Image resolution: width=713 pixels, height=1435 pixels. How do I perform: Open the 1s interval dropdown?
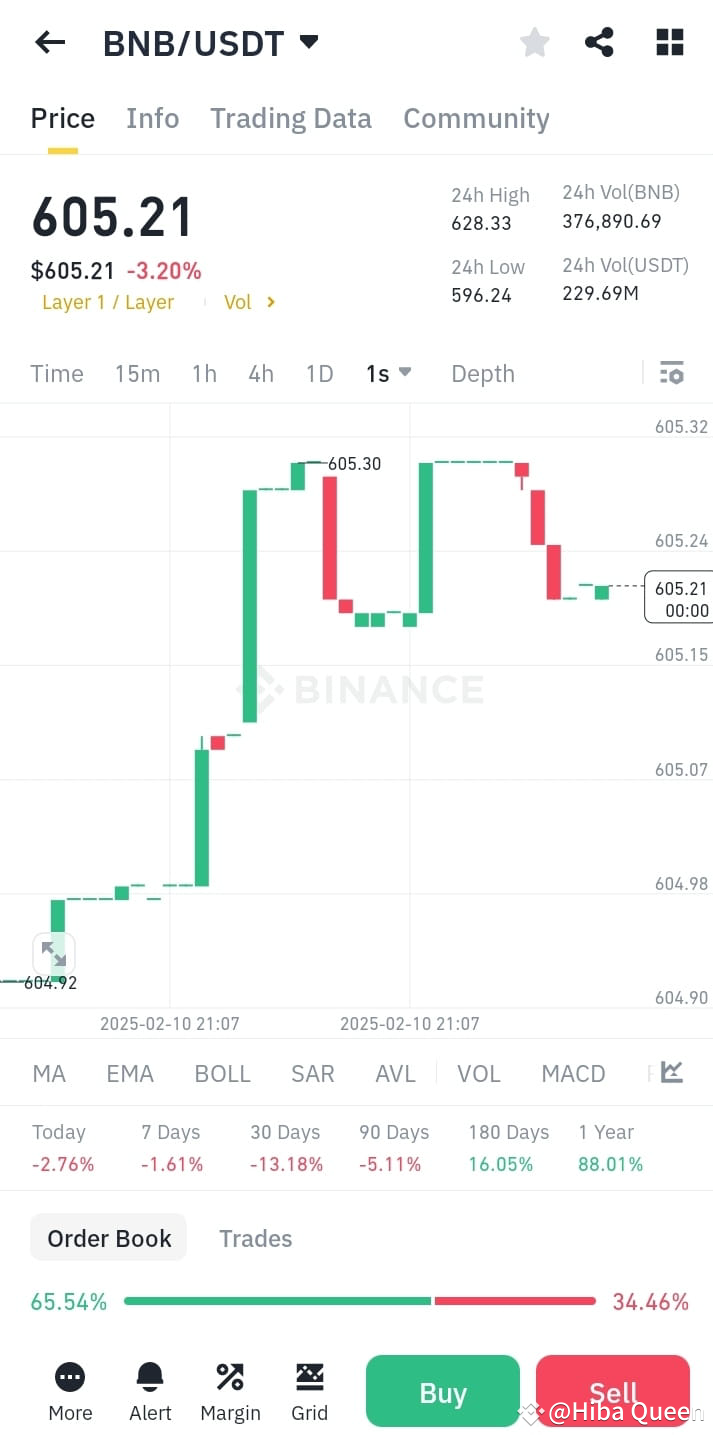[x=388, y=372]
